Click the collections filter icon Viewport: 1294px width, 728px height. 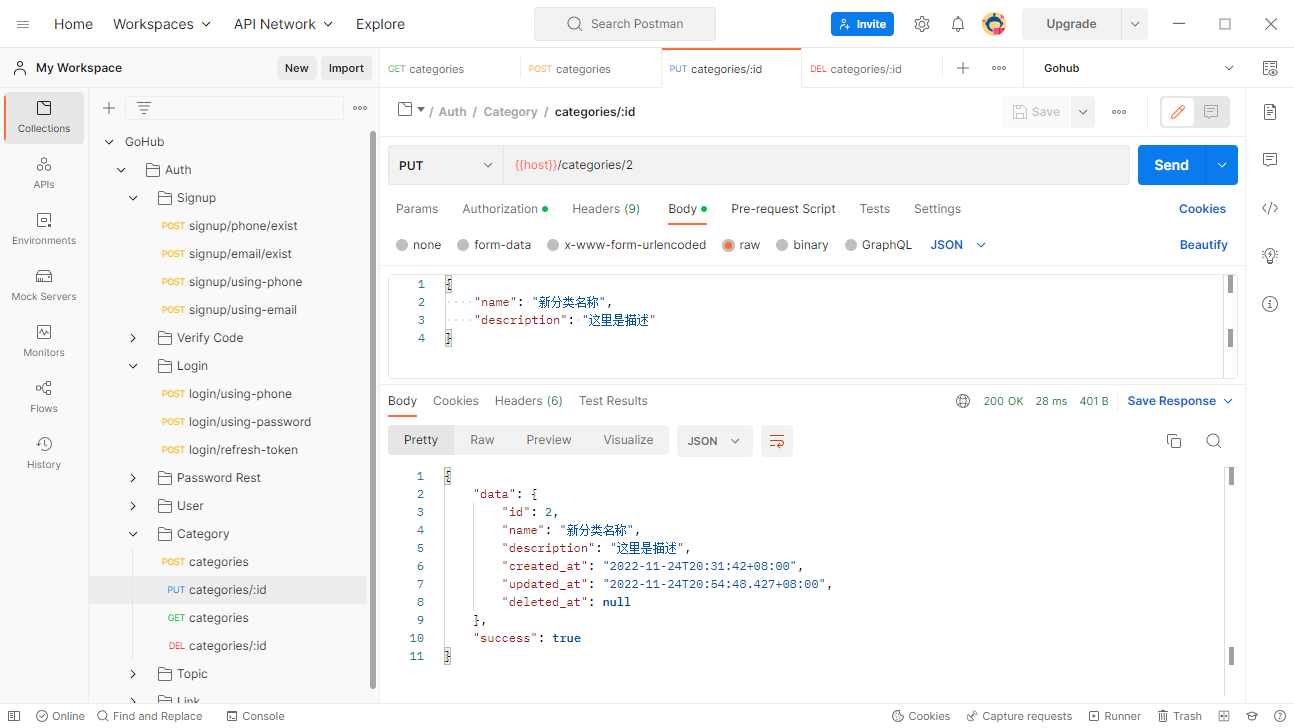(x=144, y=108)
